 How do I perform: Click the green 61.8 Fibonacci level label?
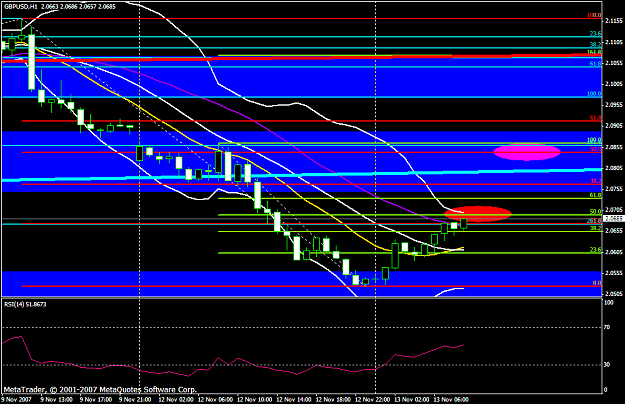pos(596,195)
